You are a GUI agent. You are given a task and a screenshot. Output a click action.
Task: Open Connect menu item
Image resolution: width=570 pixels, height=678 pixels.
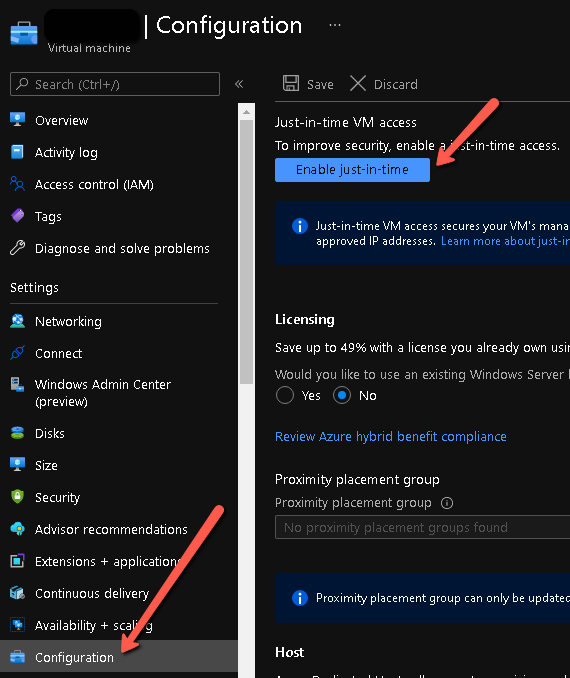58,353
